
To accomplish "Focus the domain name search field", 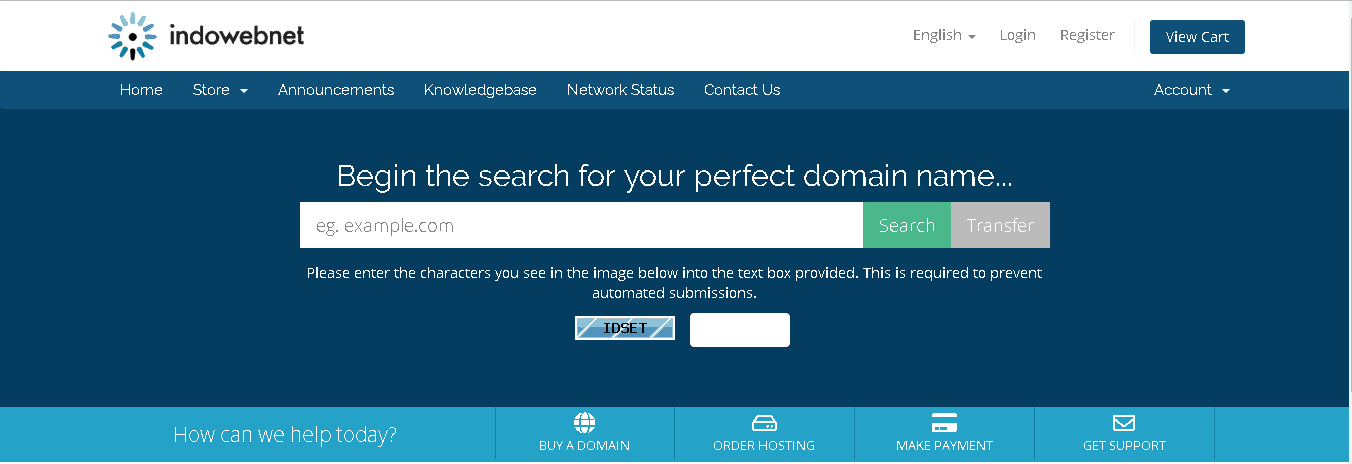I will pyautogui.click(x=581, y=225).
